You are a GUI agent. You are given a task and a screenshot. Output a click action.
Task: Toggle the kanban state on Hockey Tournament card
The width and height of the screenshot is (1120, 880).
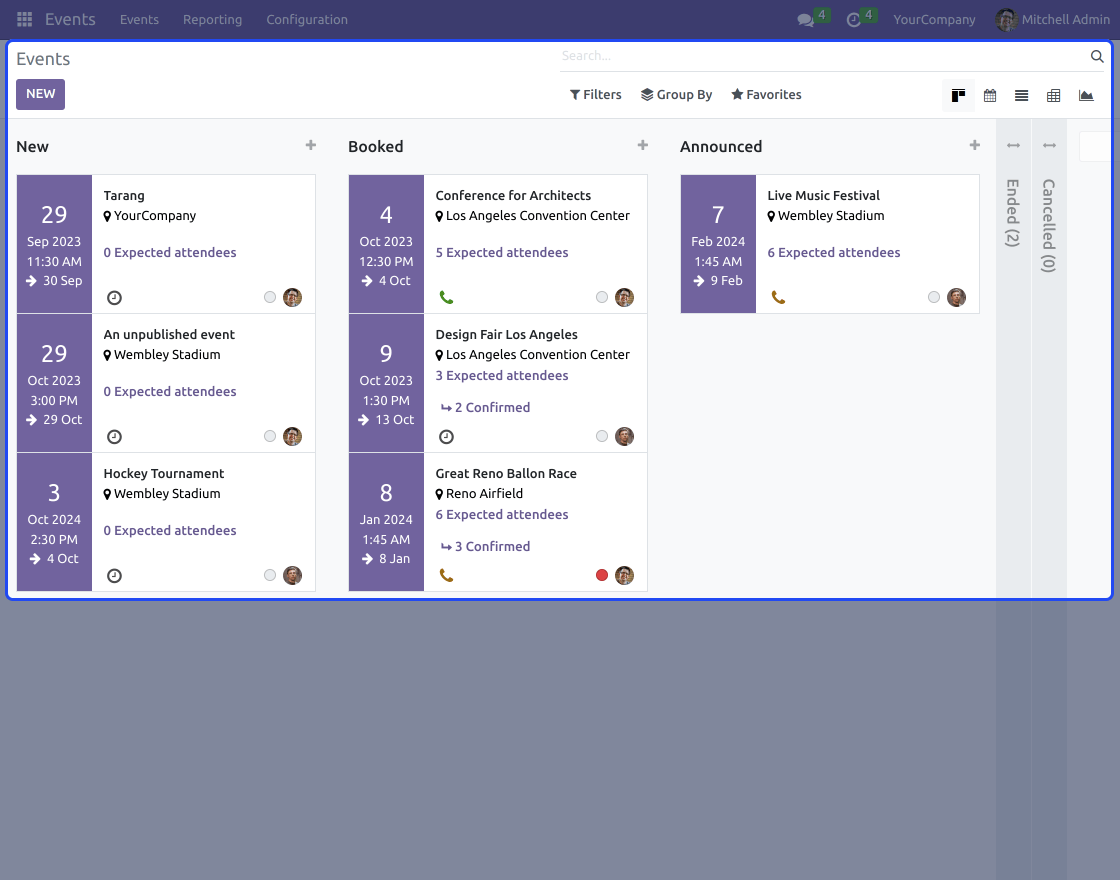tap(269, 575)
